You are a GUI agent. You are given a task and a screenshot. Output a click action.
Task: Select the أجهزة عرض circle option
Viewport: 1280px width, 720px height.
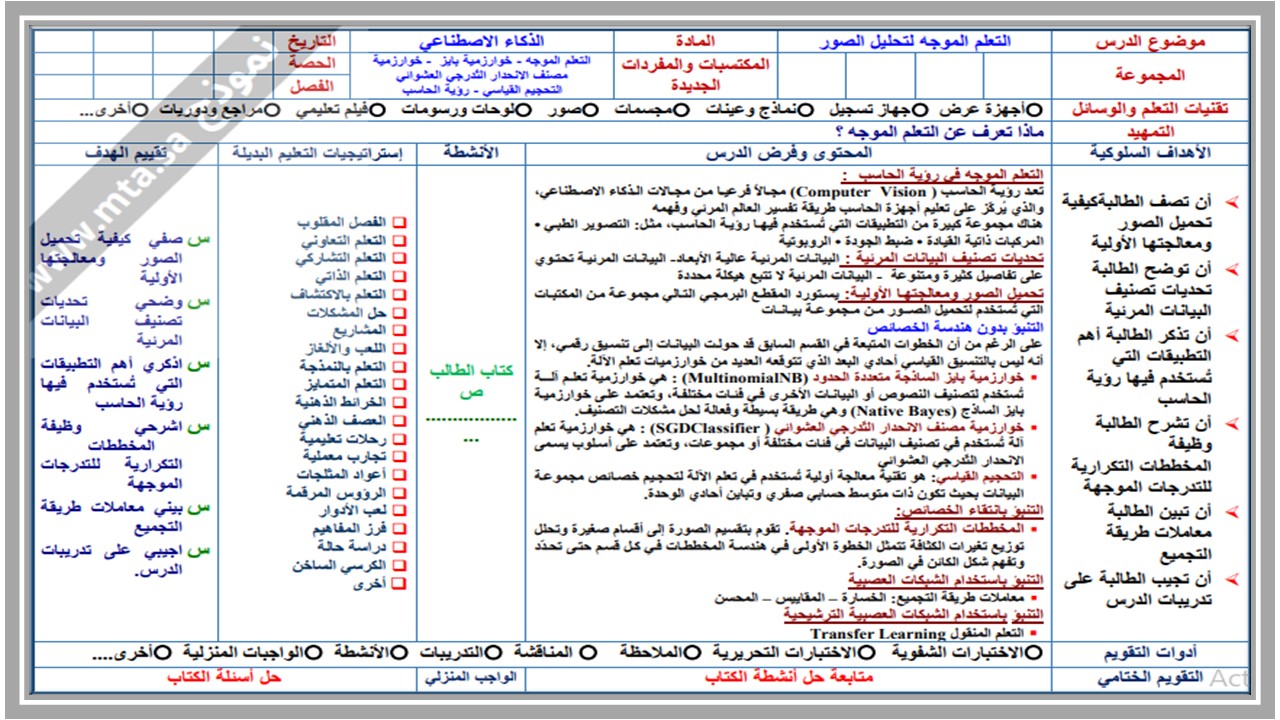1034,109
